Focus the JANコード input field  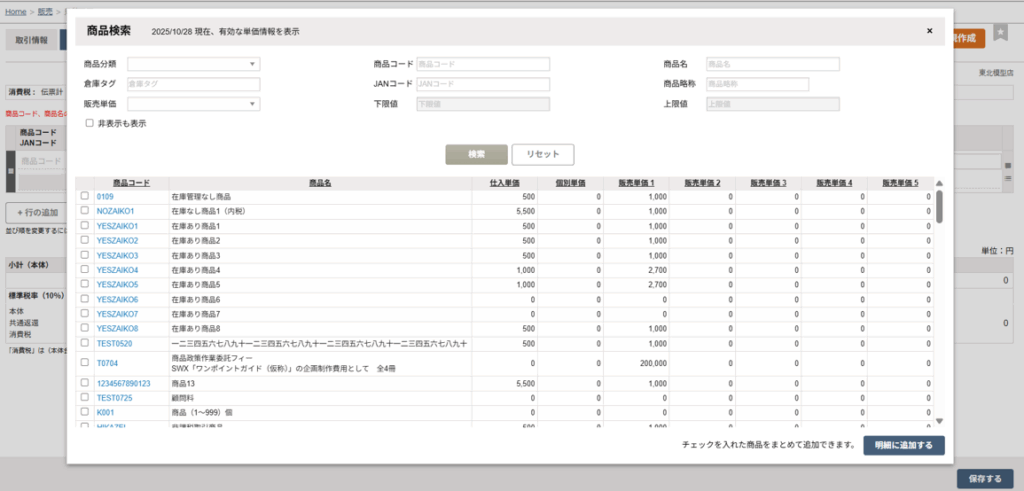pyautogui.click(x=483, y=84)
